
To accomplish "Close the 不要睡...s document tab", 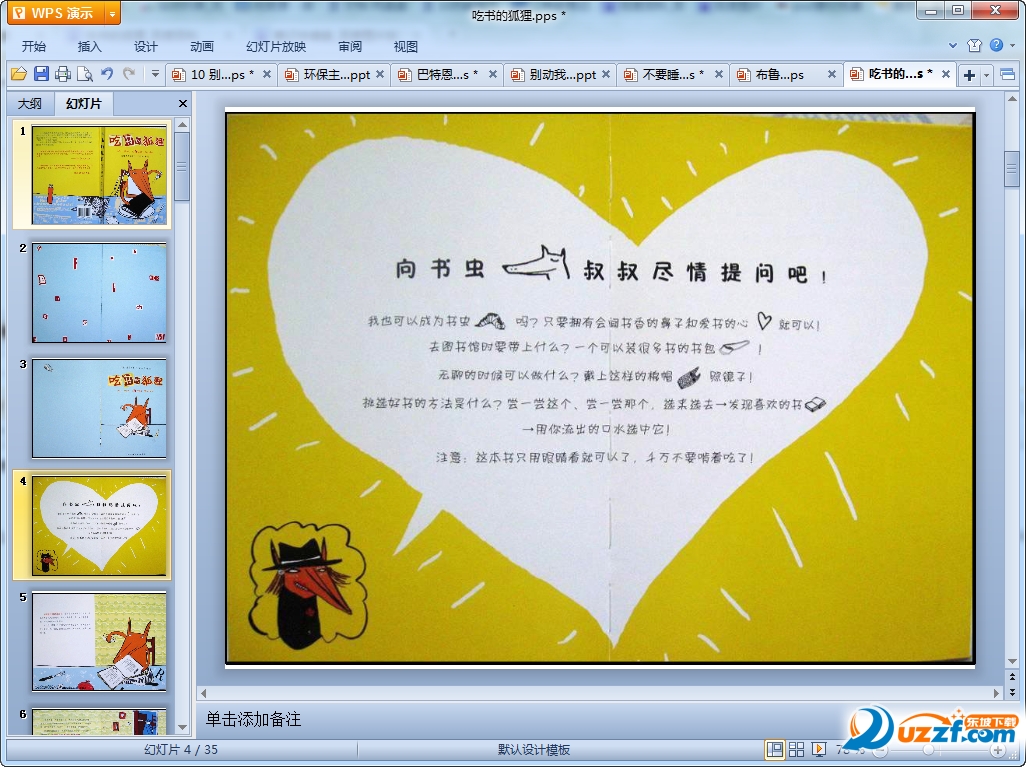I will [718, 75].
